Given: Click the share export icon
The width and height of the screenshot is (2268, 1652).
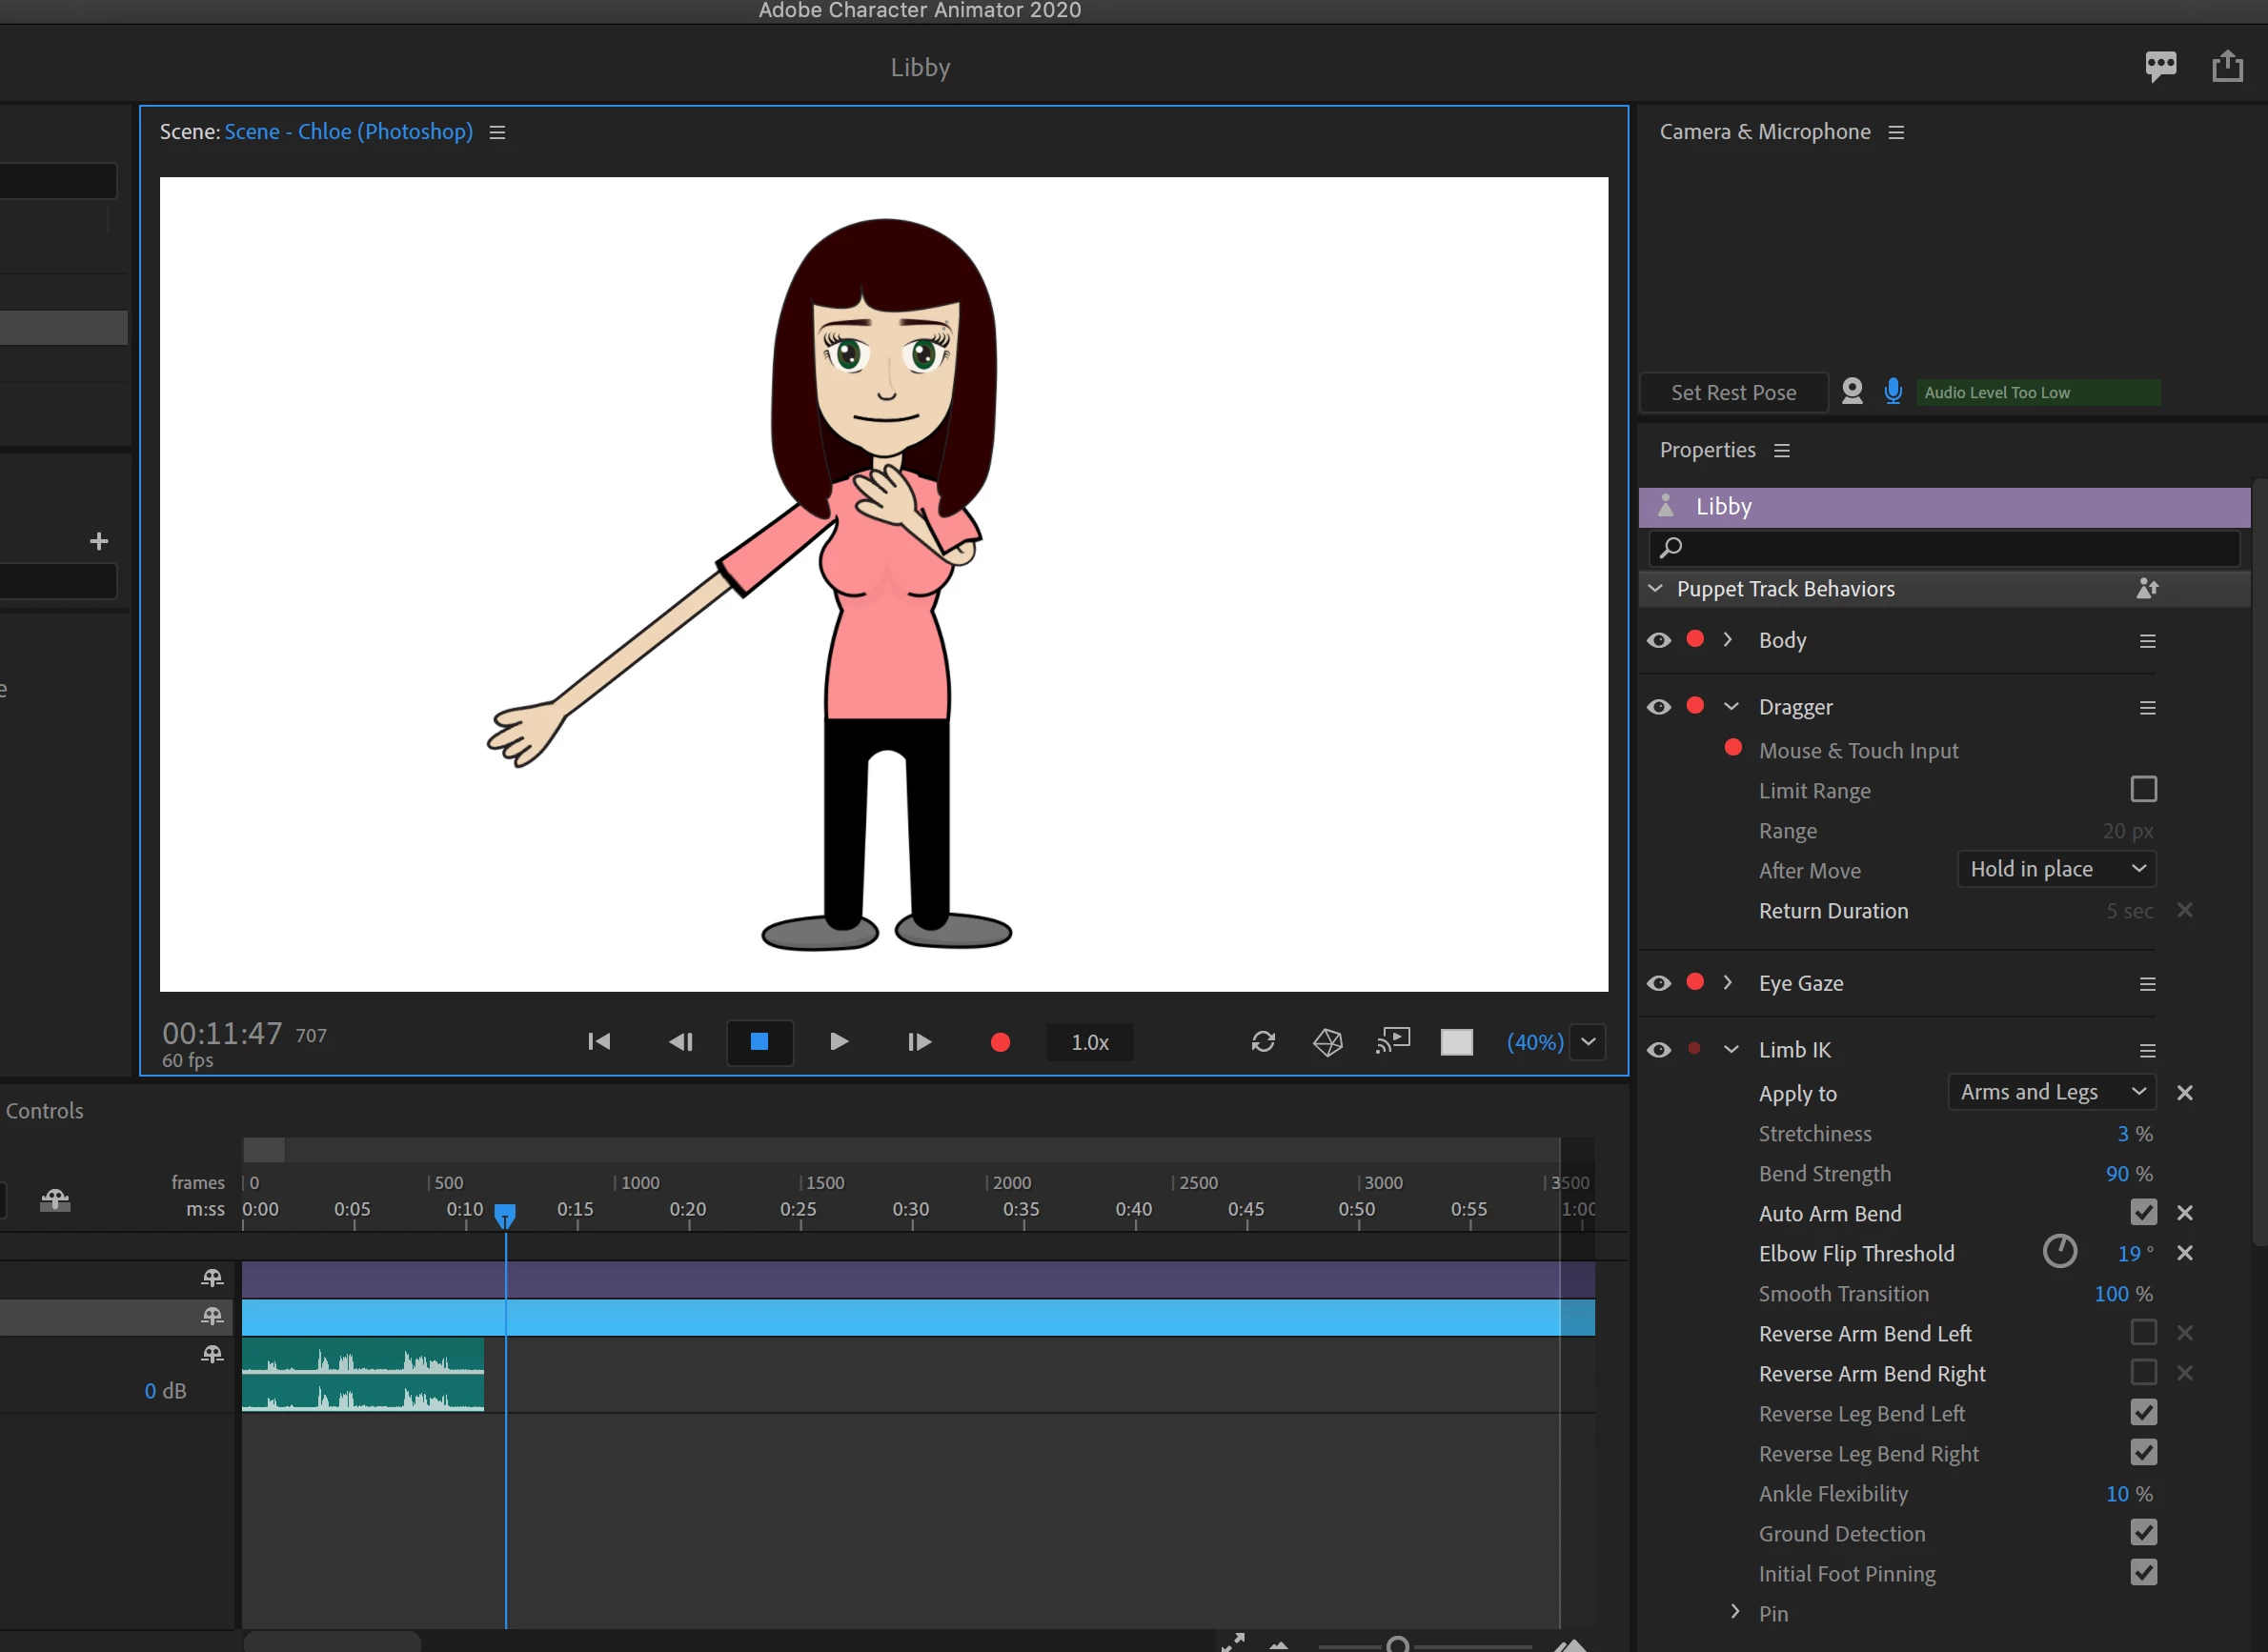Looking at the screenshot, I should (2227, 67).
